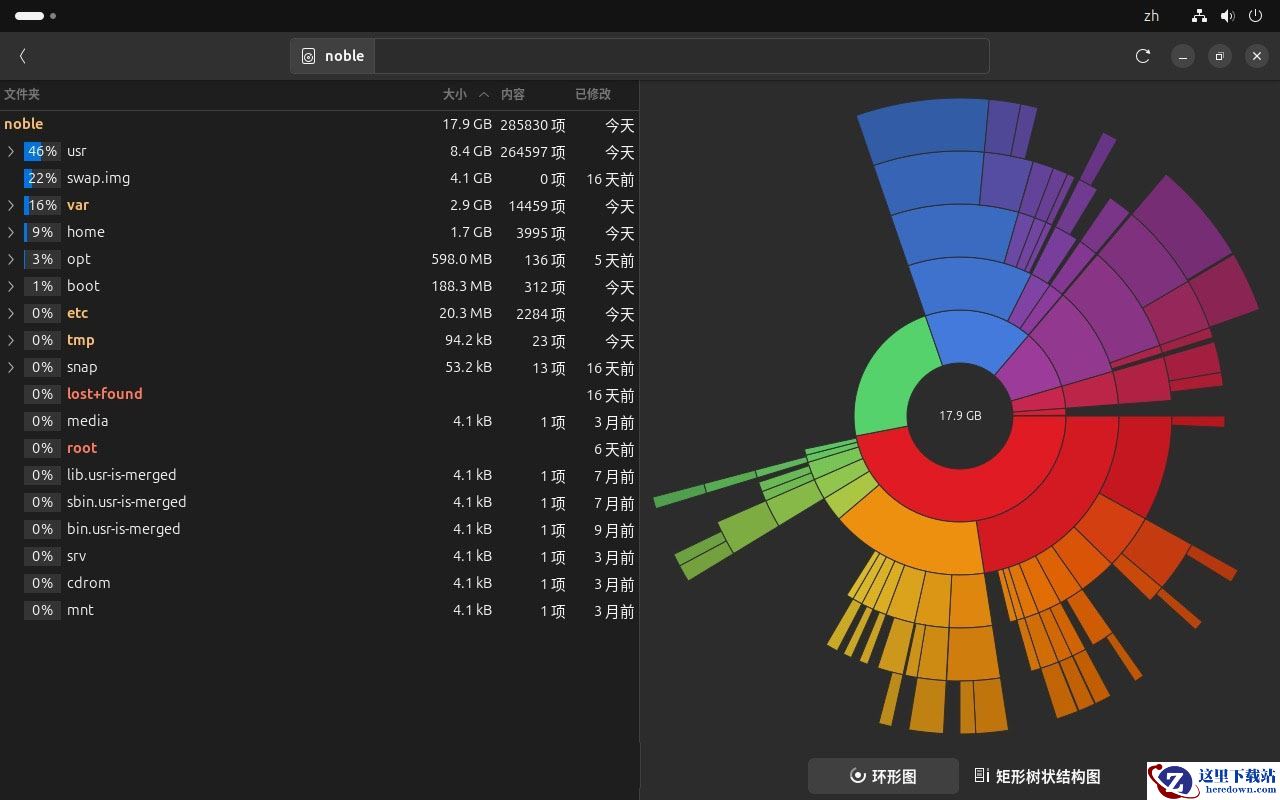Expand the tmp folder
The image size is (1280, 800).
pos(11,340)
